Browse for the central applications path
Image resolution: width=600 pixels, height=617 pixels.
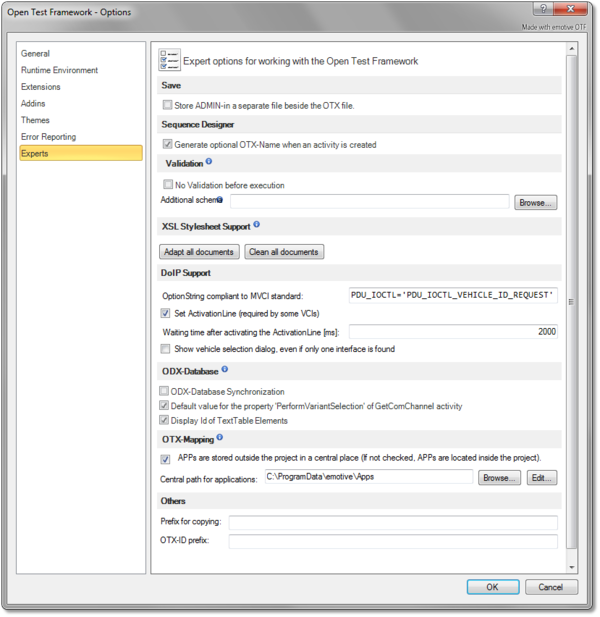point(499,478)
